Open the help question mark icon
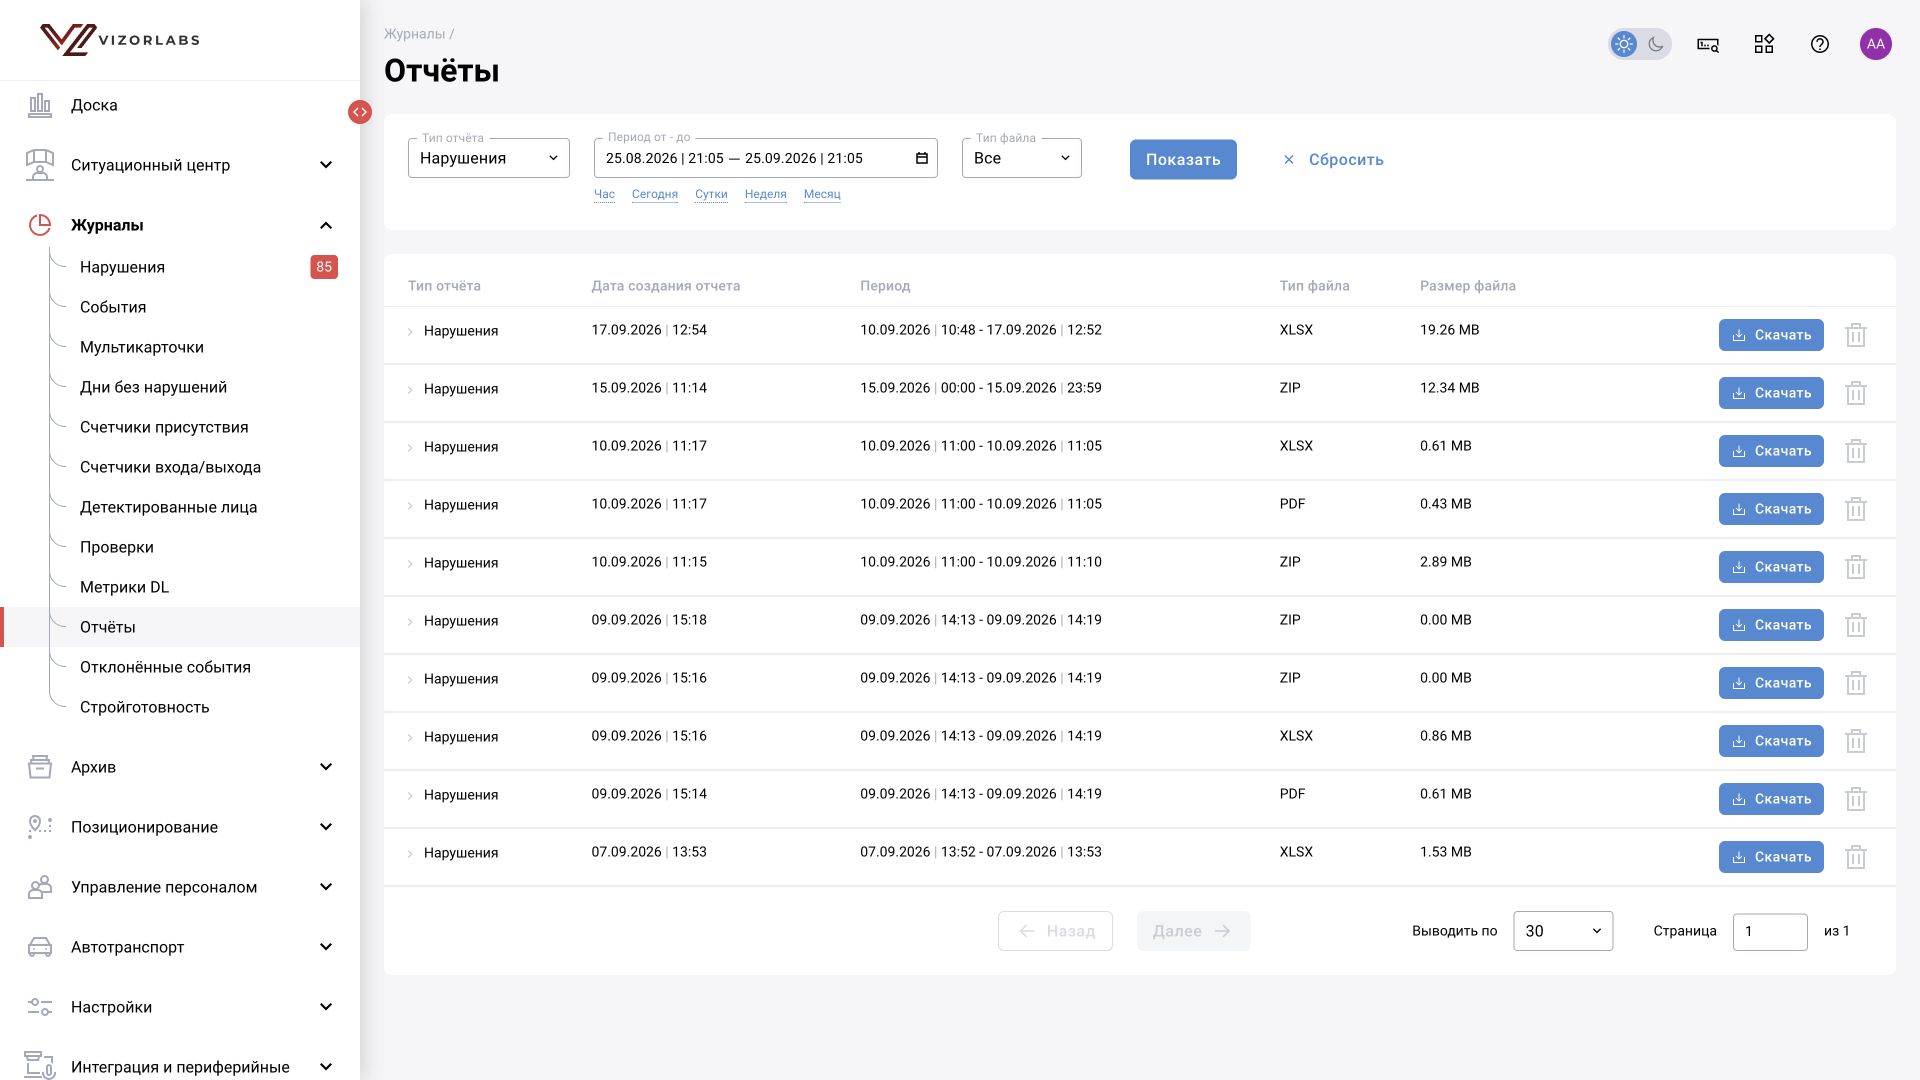 [x=1820, y=44]
